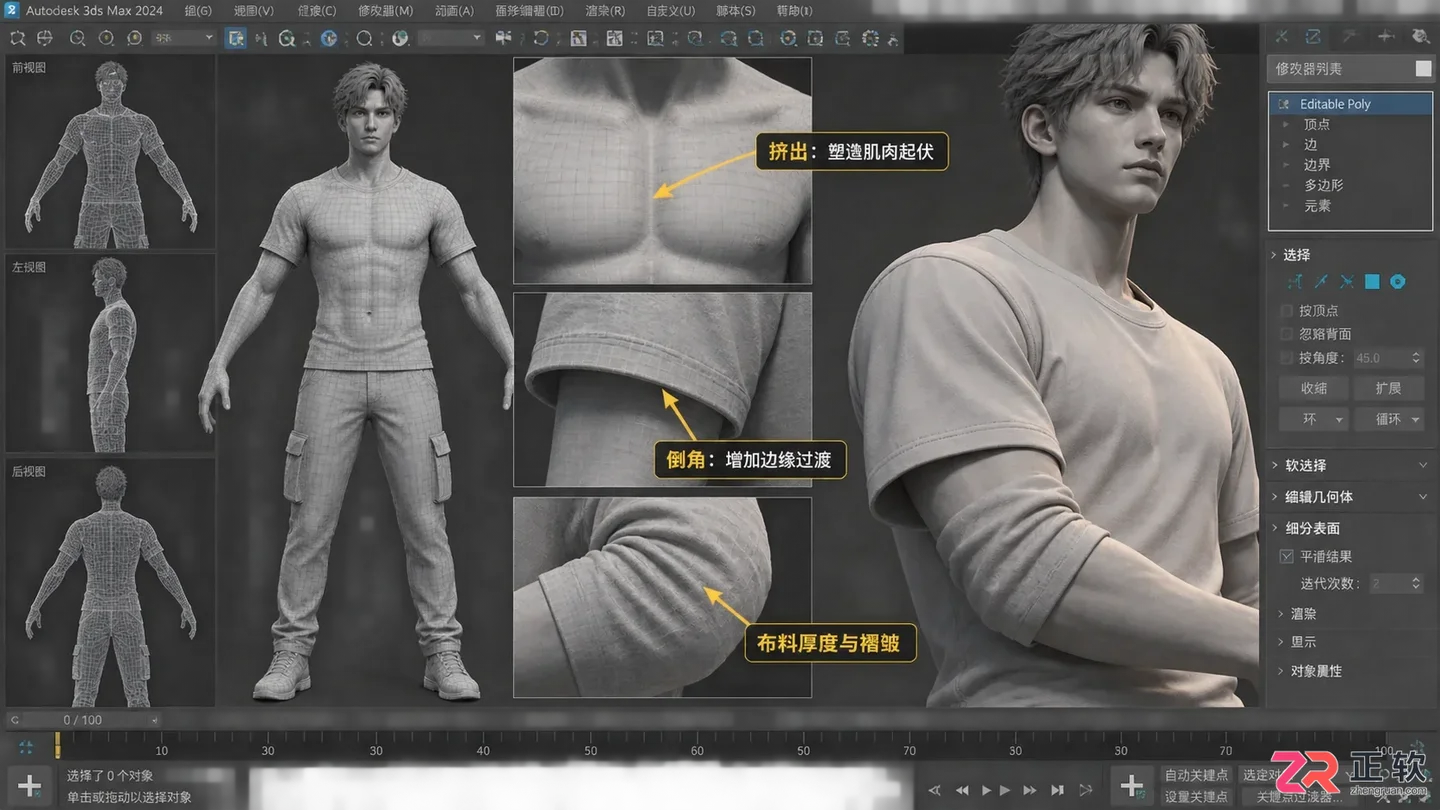
Task: Open the rightmost command panel tab icon
Action: (1420, 37)
